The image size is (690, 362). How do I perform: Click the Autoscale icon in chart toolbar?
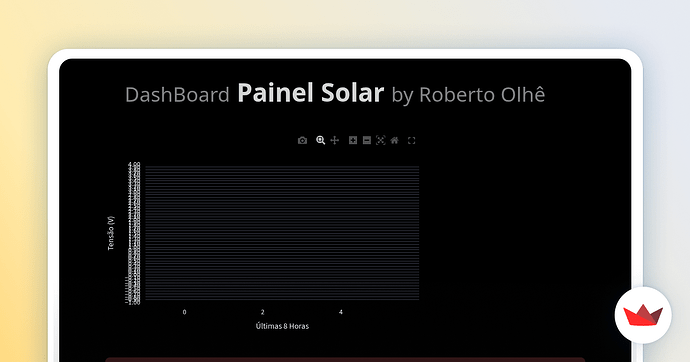(x=381, y=140)
